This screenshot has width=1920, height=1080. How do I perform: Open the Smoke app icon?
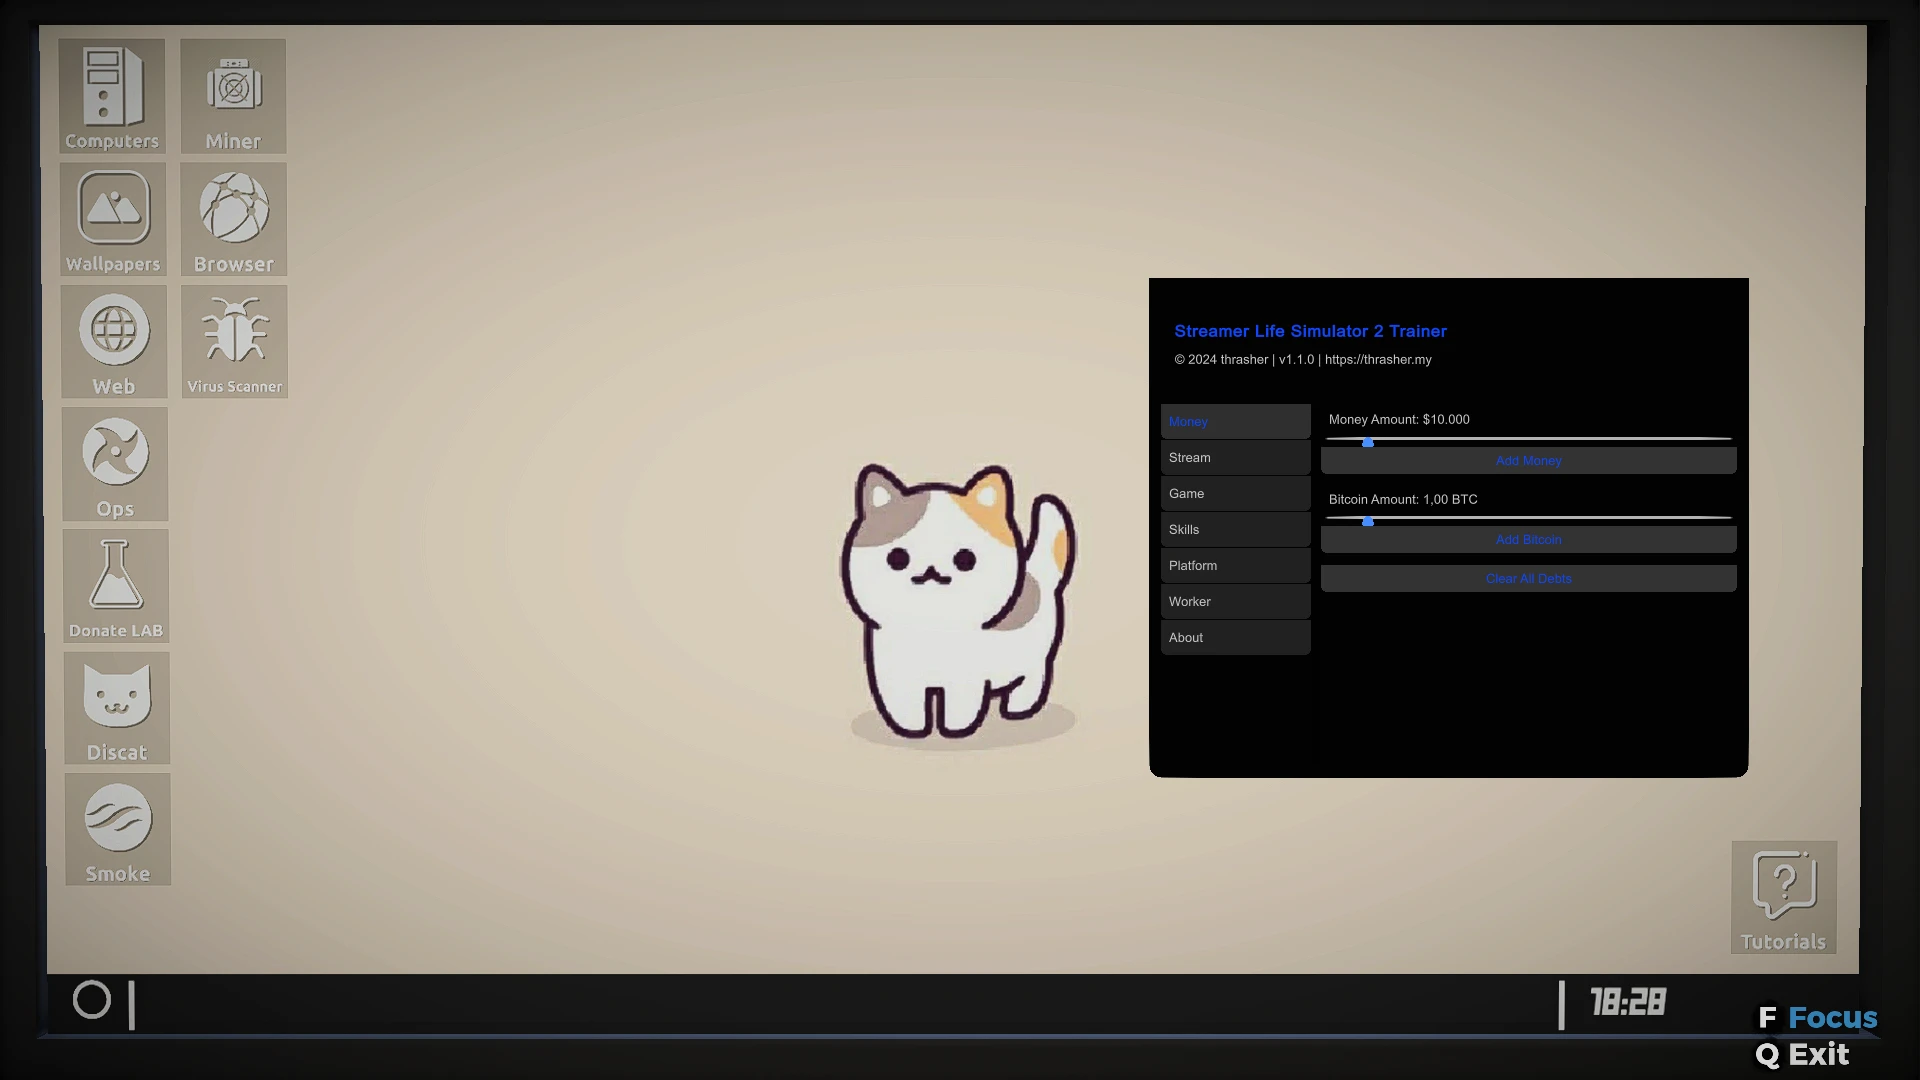pyautogui.click(x=118, y=829)
